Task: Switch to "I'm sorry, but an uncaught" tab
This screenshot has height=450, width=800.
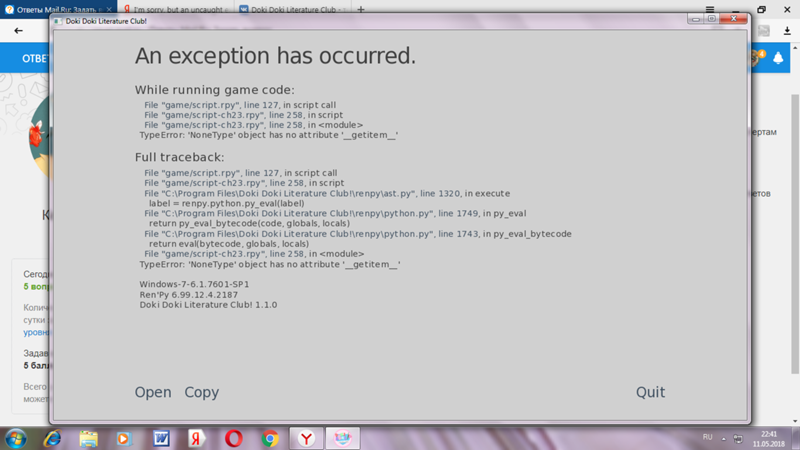Action: (x=176, y=9)
